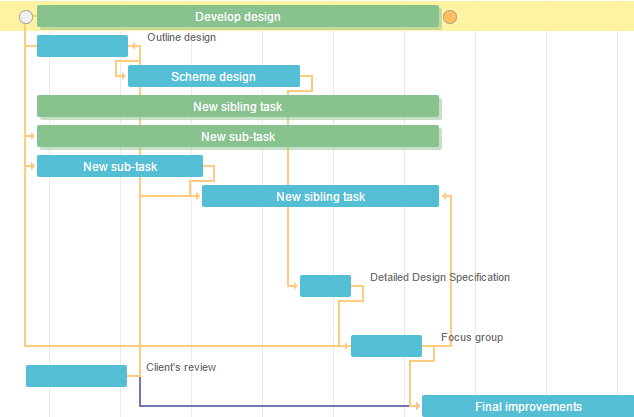The height and width of the screenshot is (417, 634).
Task: Click the Outline design label
Action: (181, 37)
